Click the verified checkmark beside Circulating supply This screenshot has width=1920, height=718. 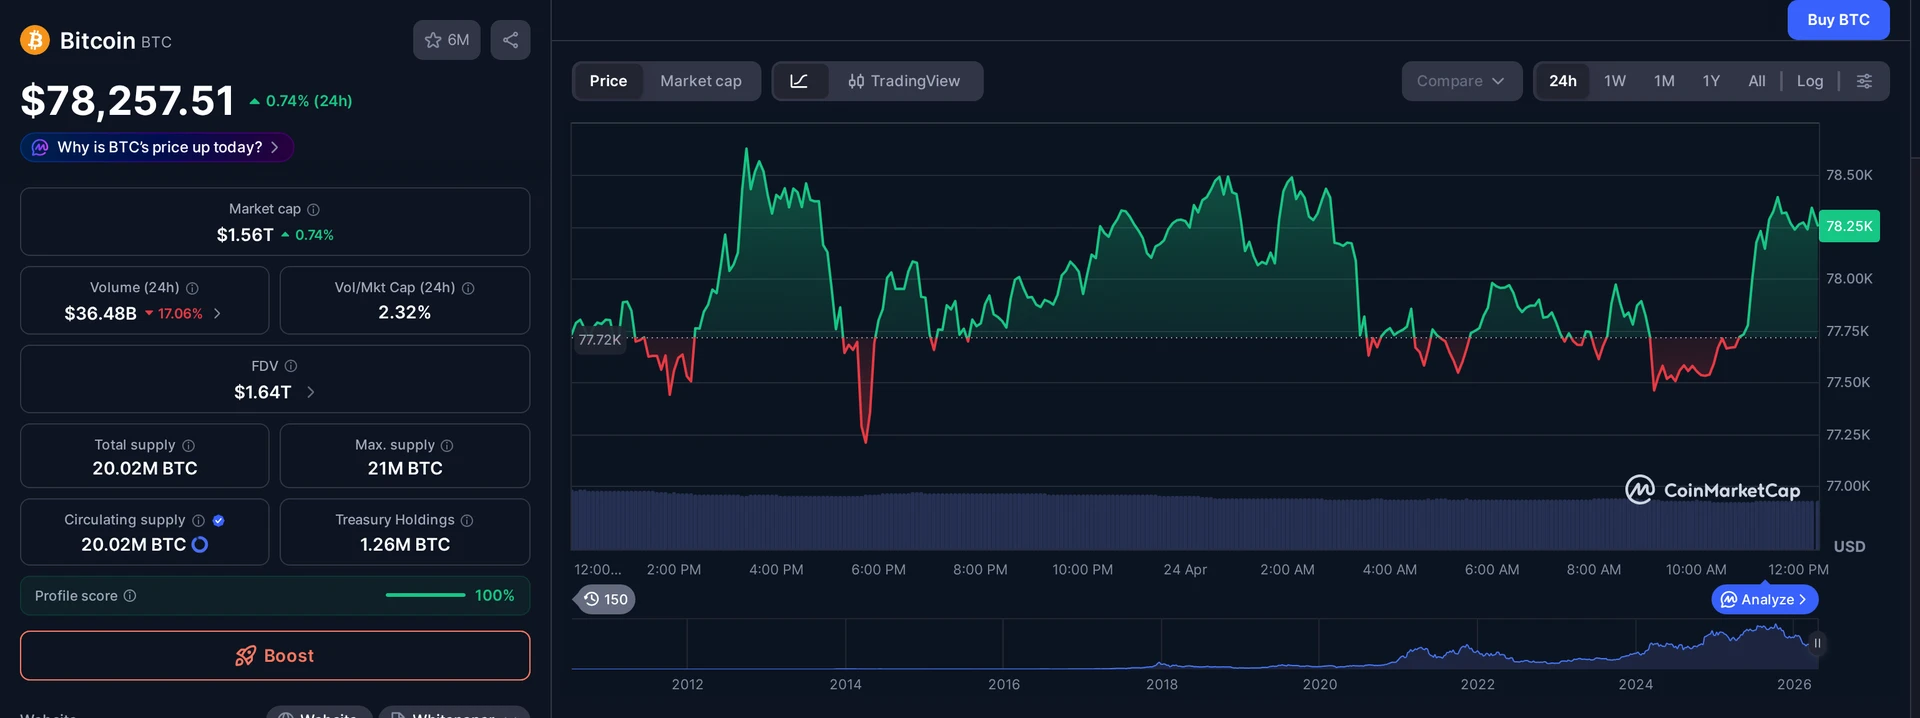(218, 520)
